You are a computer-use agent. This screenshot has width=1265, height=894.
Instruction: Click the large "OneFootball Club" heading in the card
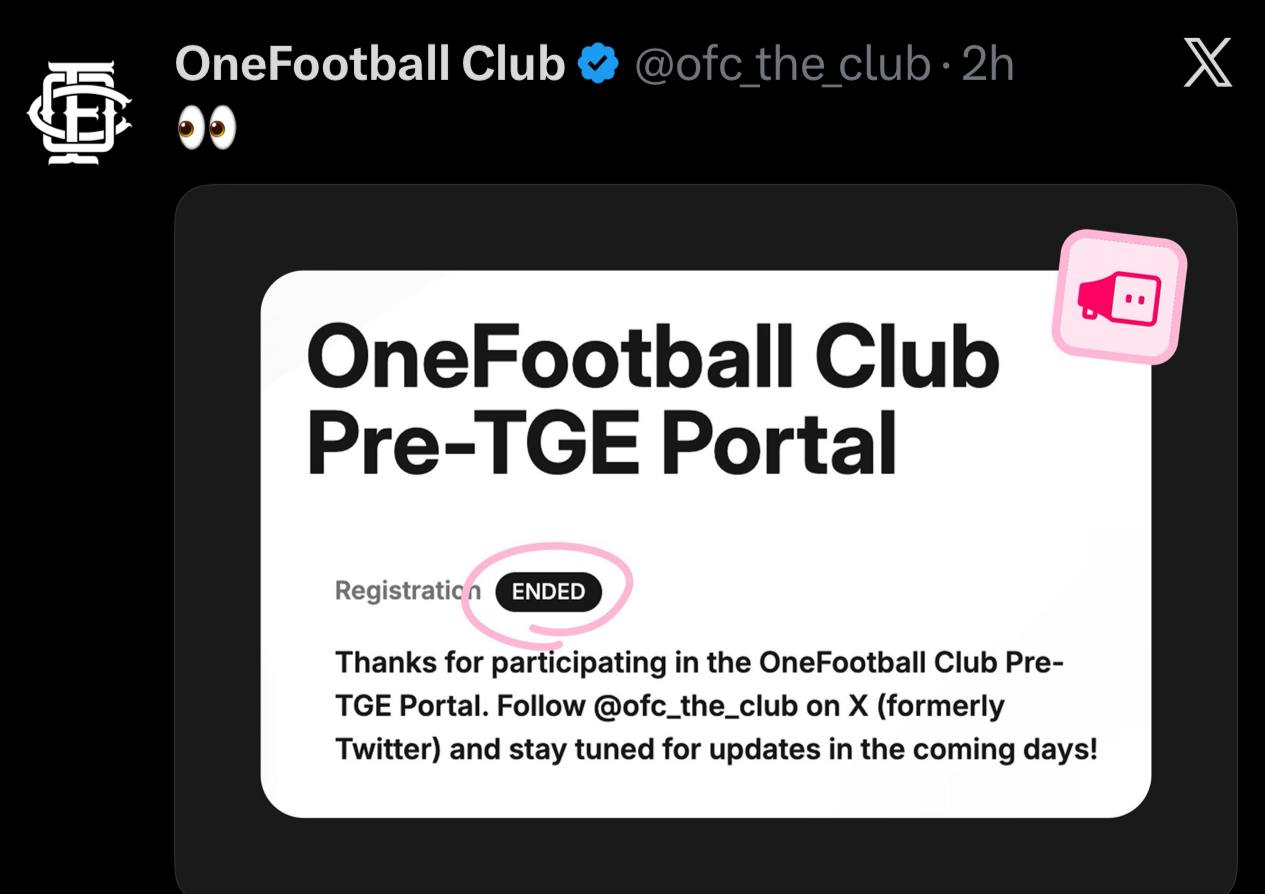pyautogui.click(x=652, y=357)
